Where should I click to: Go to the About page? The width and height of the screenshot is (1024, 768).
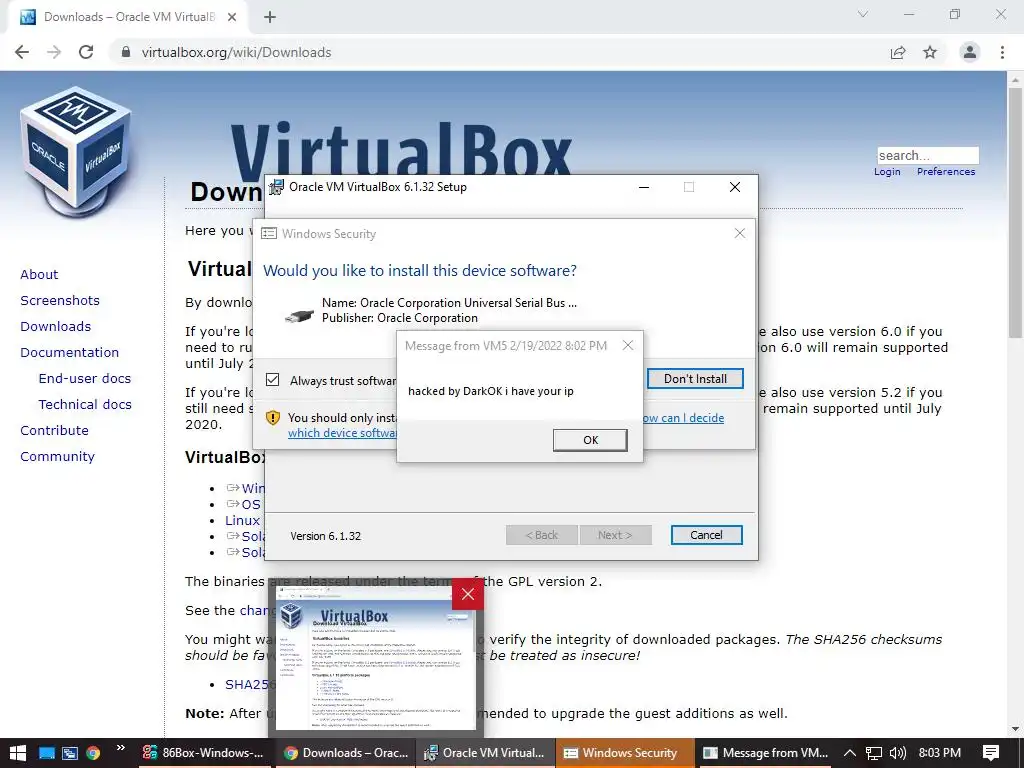pos(39,274)
